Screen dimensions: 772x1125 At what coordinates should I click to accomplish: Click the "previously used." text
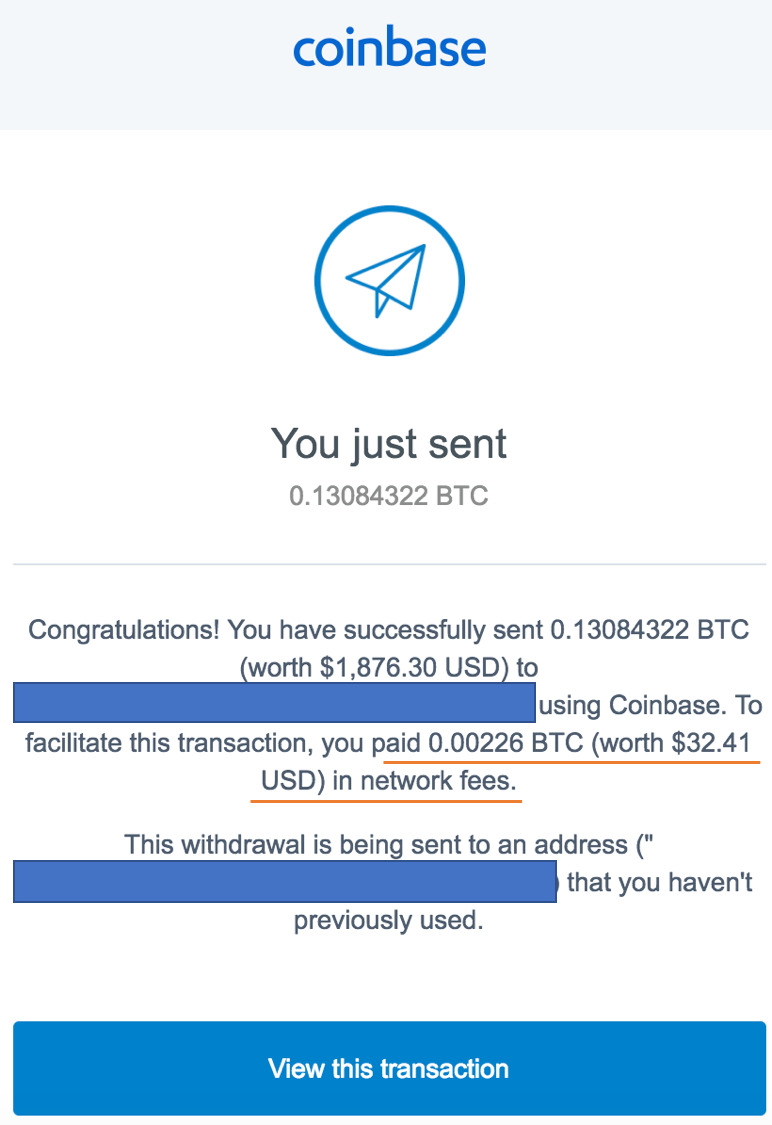[x=389, y=920]
